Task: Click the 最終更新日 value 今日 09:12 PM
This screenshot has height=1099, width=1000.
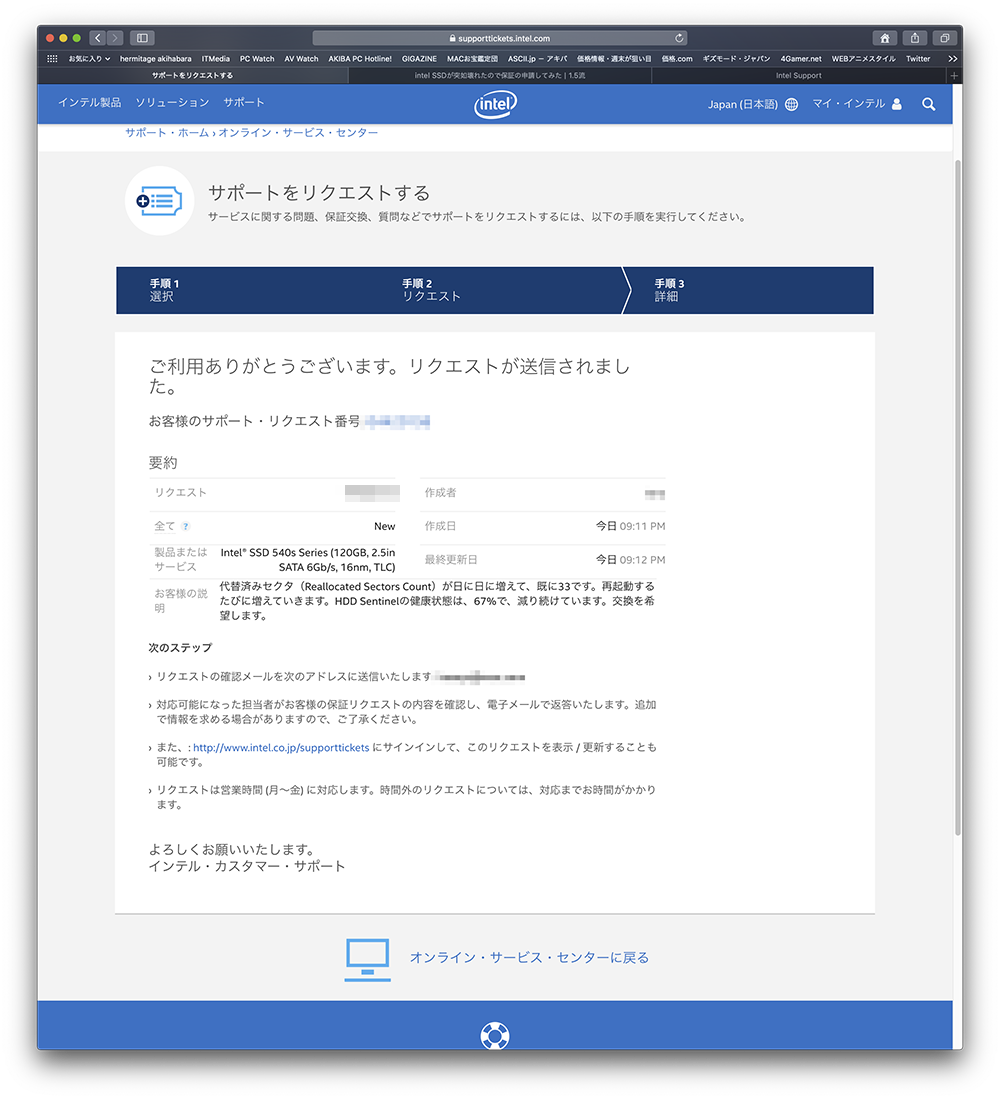Action: click(x=631, y=560)
